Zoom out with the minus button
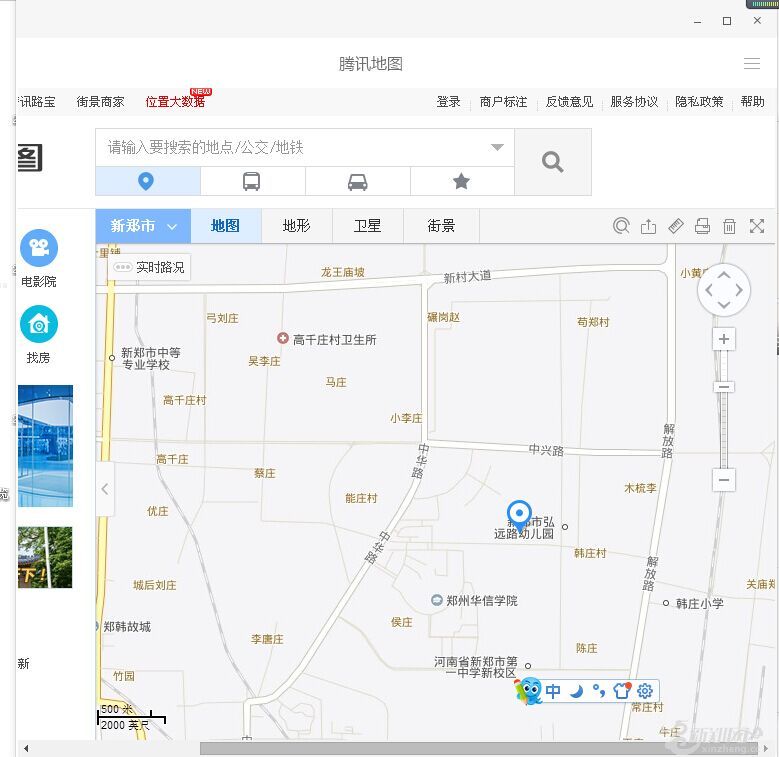Image resolution: width=779 pixels, height=757 pixels. coord(724,480)
